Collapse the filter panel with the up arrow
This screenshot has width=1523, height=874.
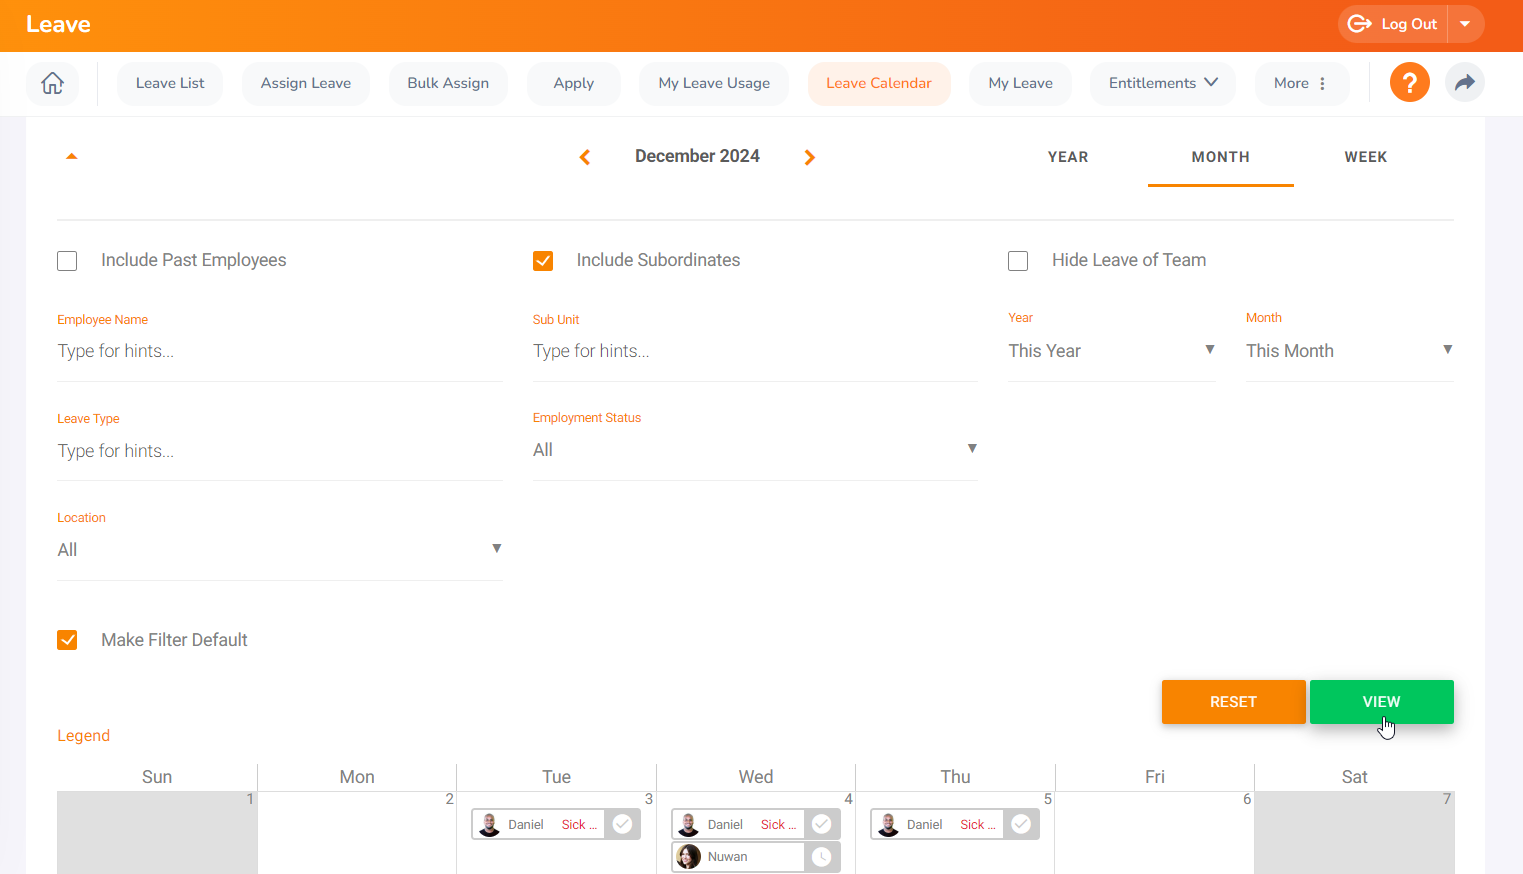click(71, 156)
